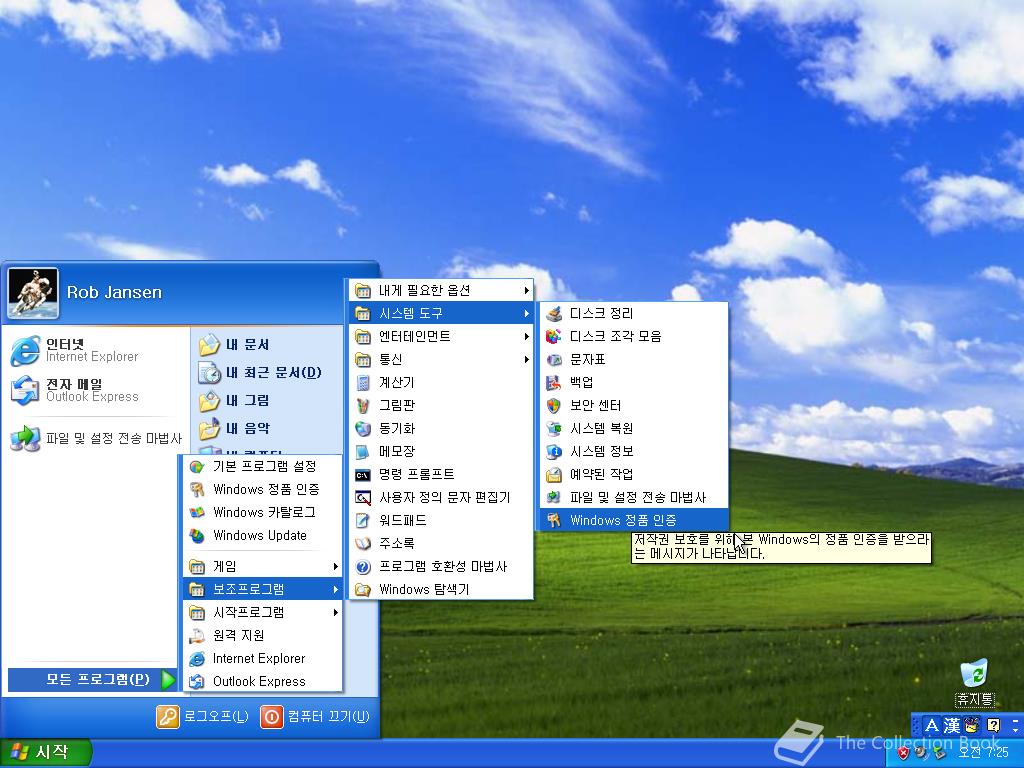Click 모든 프로그램 green arrow

coord(168,680)
